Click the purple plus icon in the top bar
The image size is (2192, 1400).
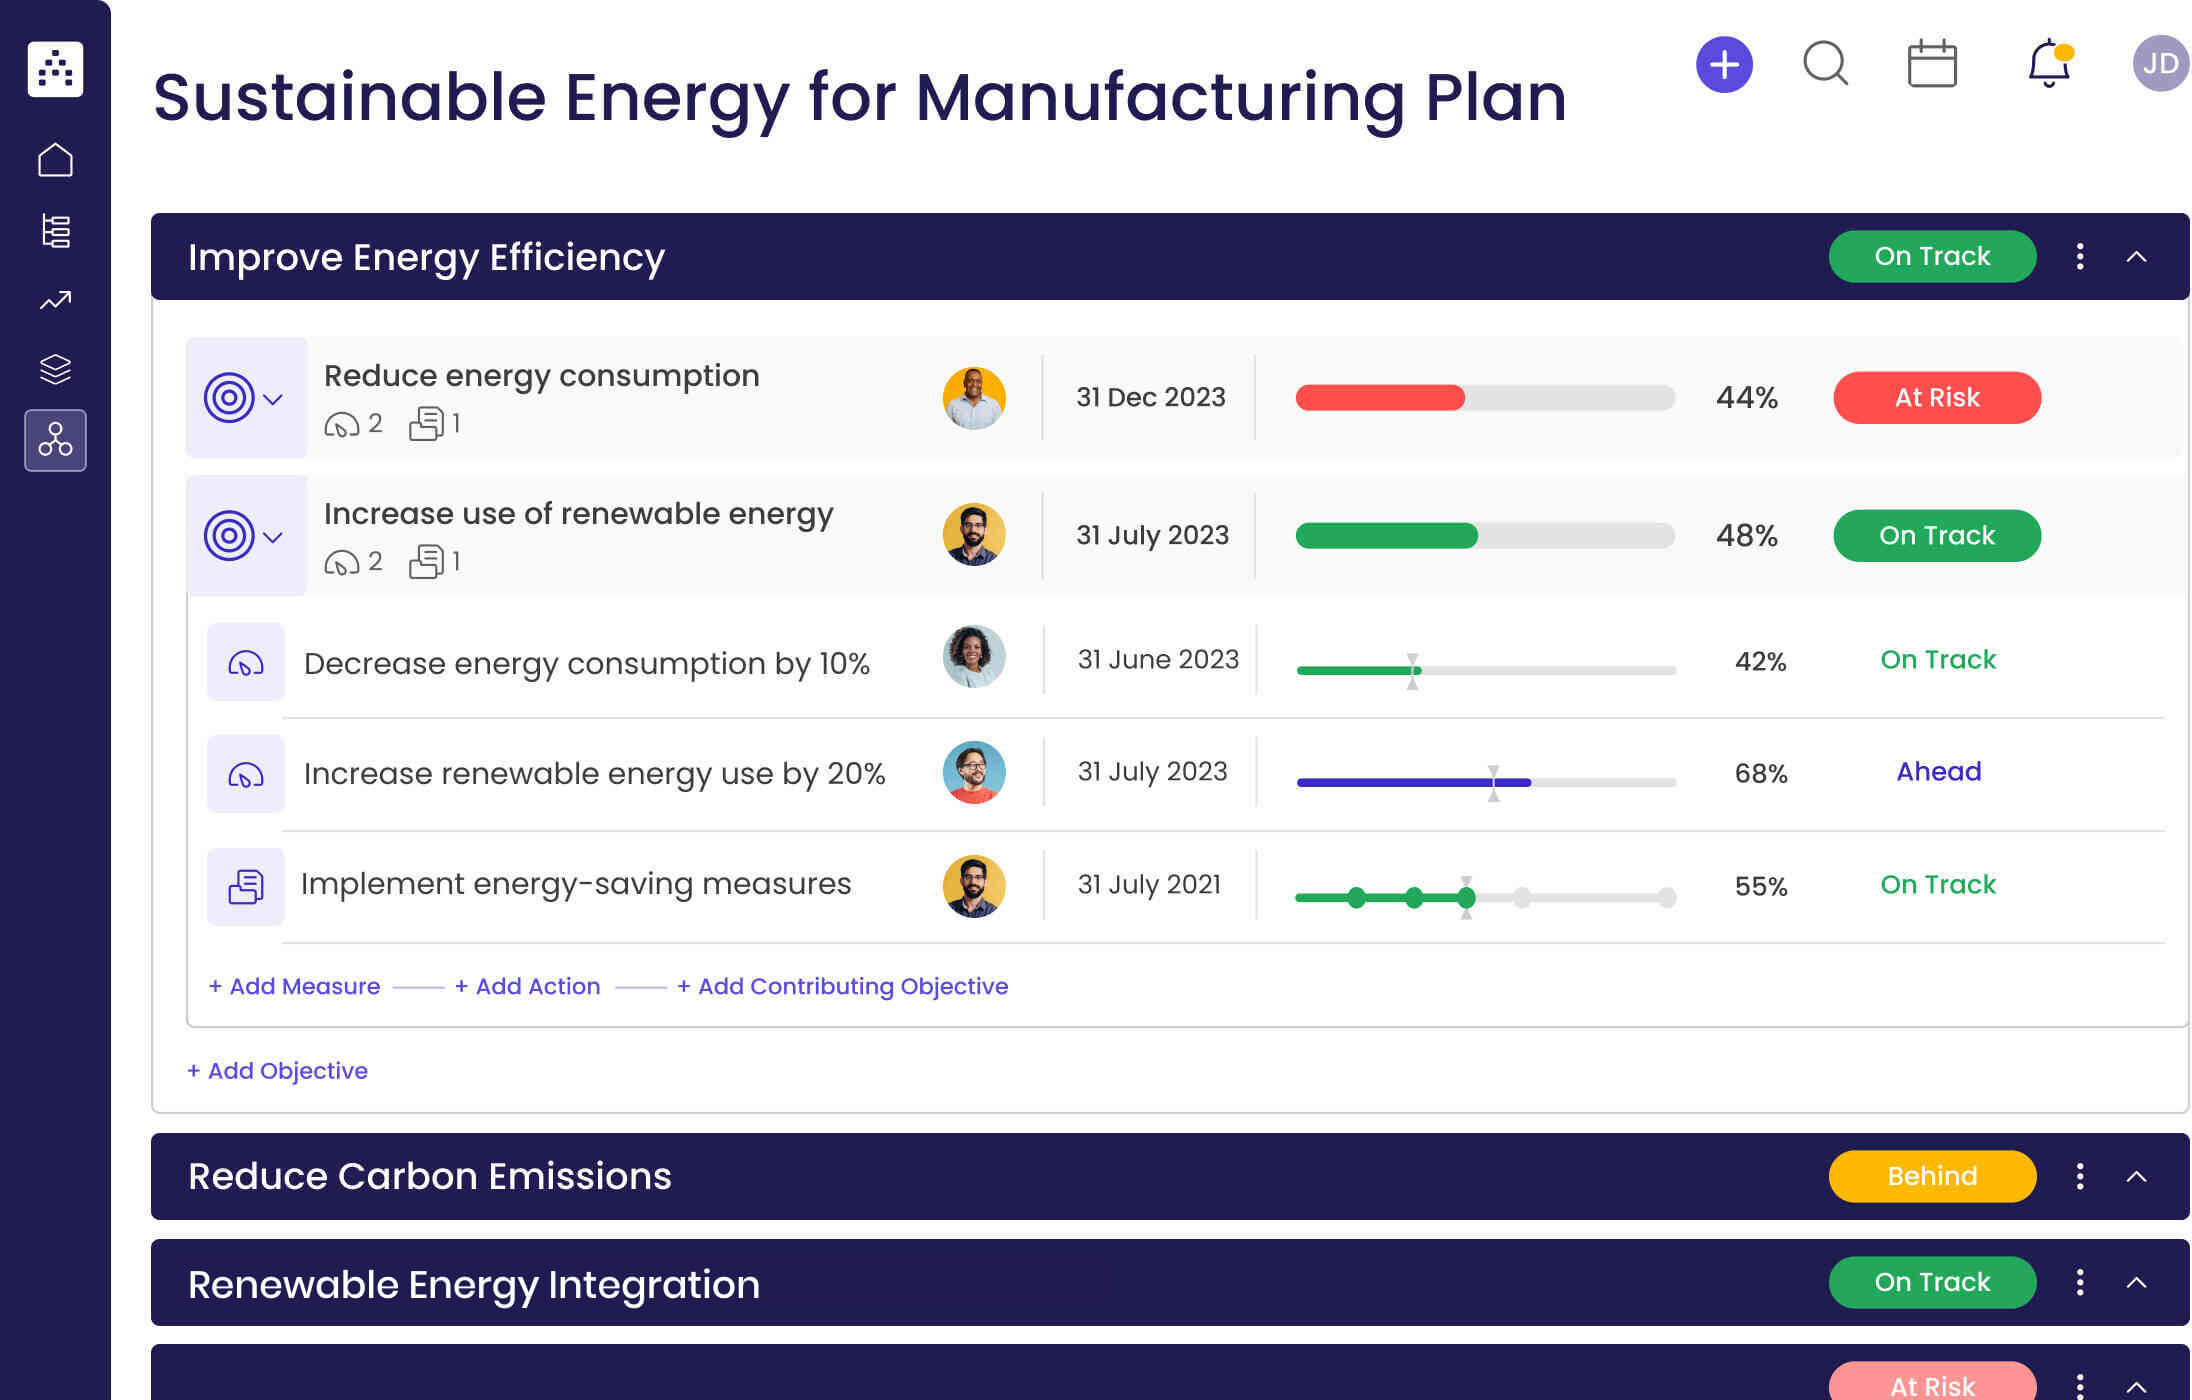click(x=1723, y=64)
